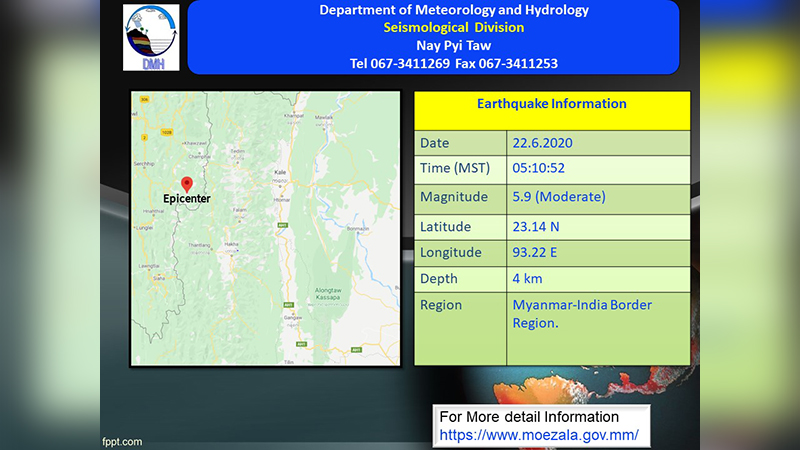Click the magnitude value 5.9 (Moderate)
Image resolution: width=800 pixels, height=450 pixels.
559,197
